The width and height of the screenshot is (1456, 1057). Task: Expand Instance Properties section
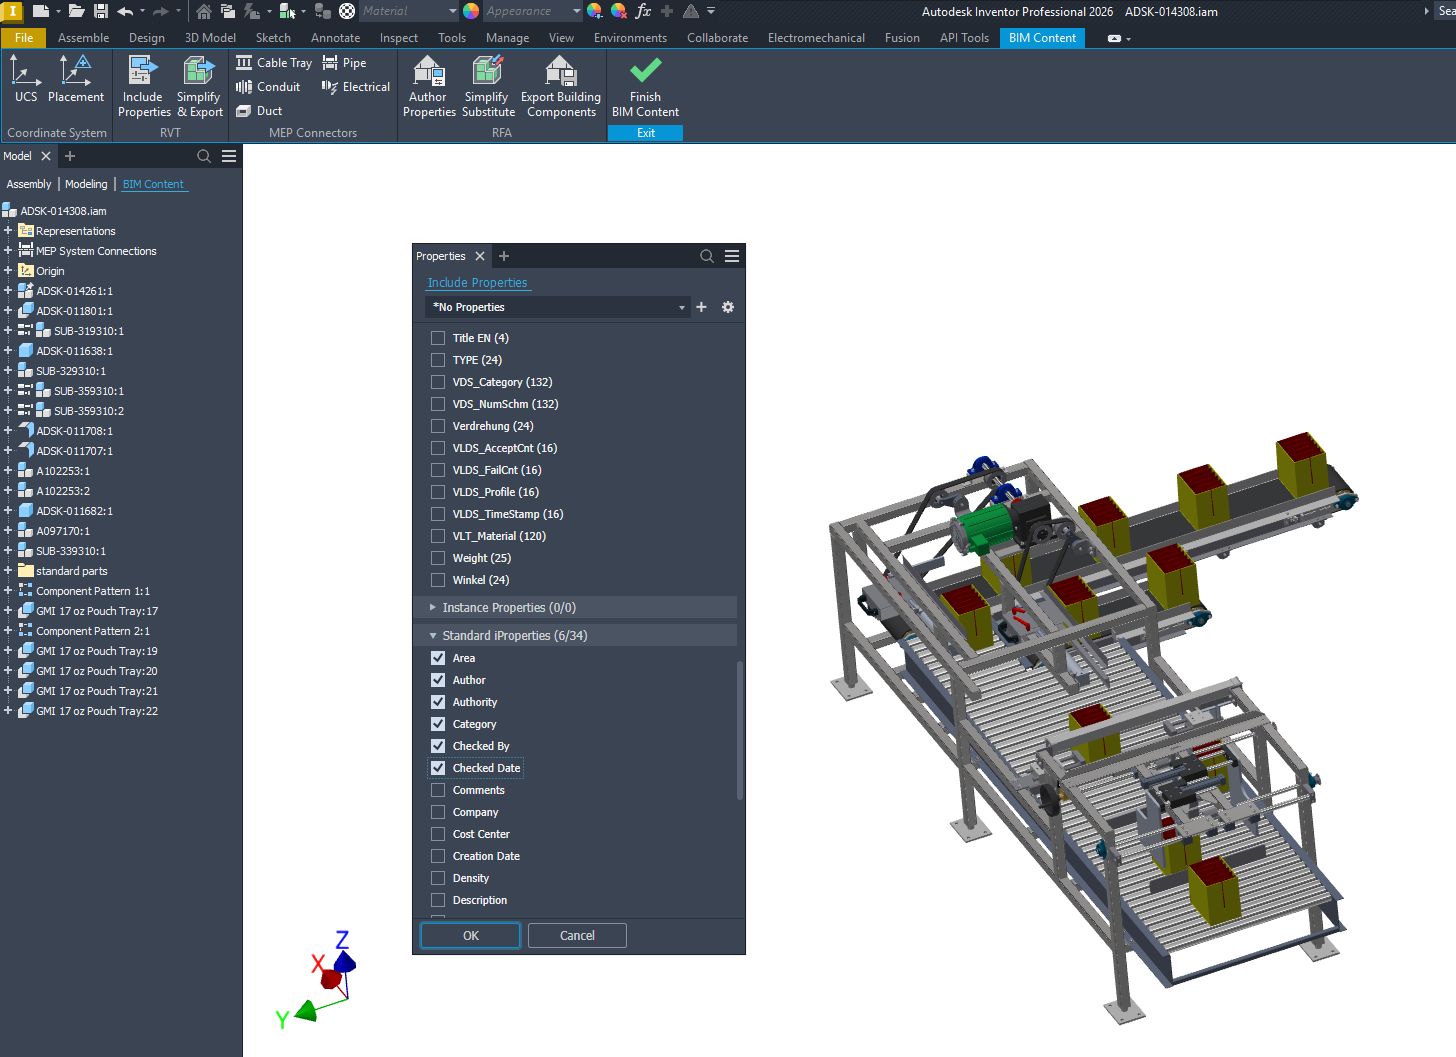432,607
